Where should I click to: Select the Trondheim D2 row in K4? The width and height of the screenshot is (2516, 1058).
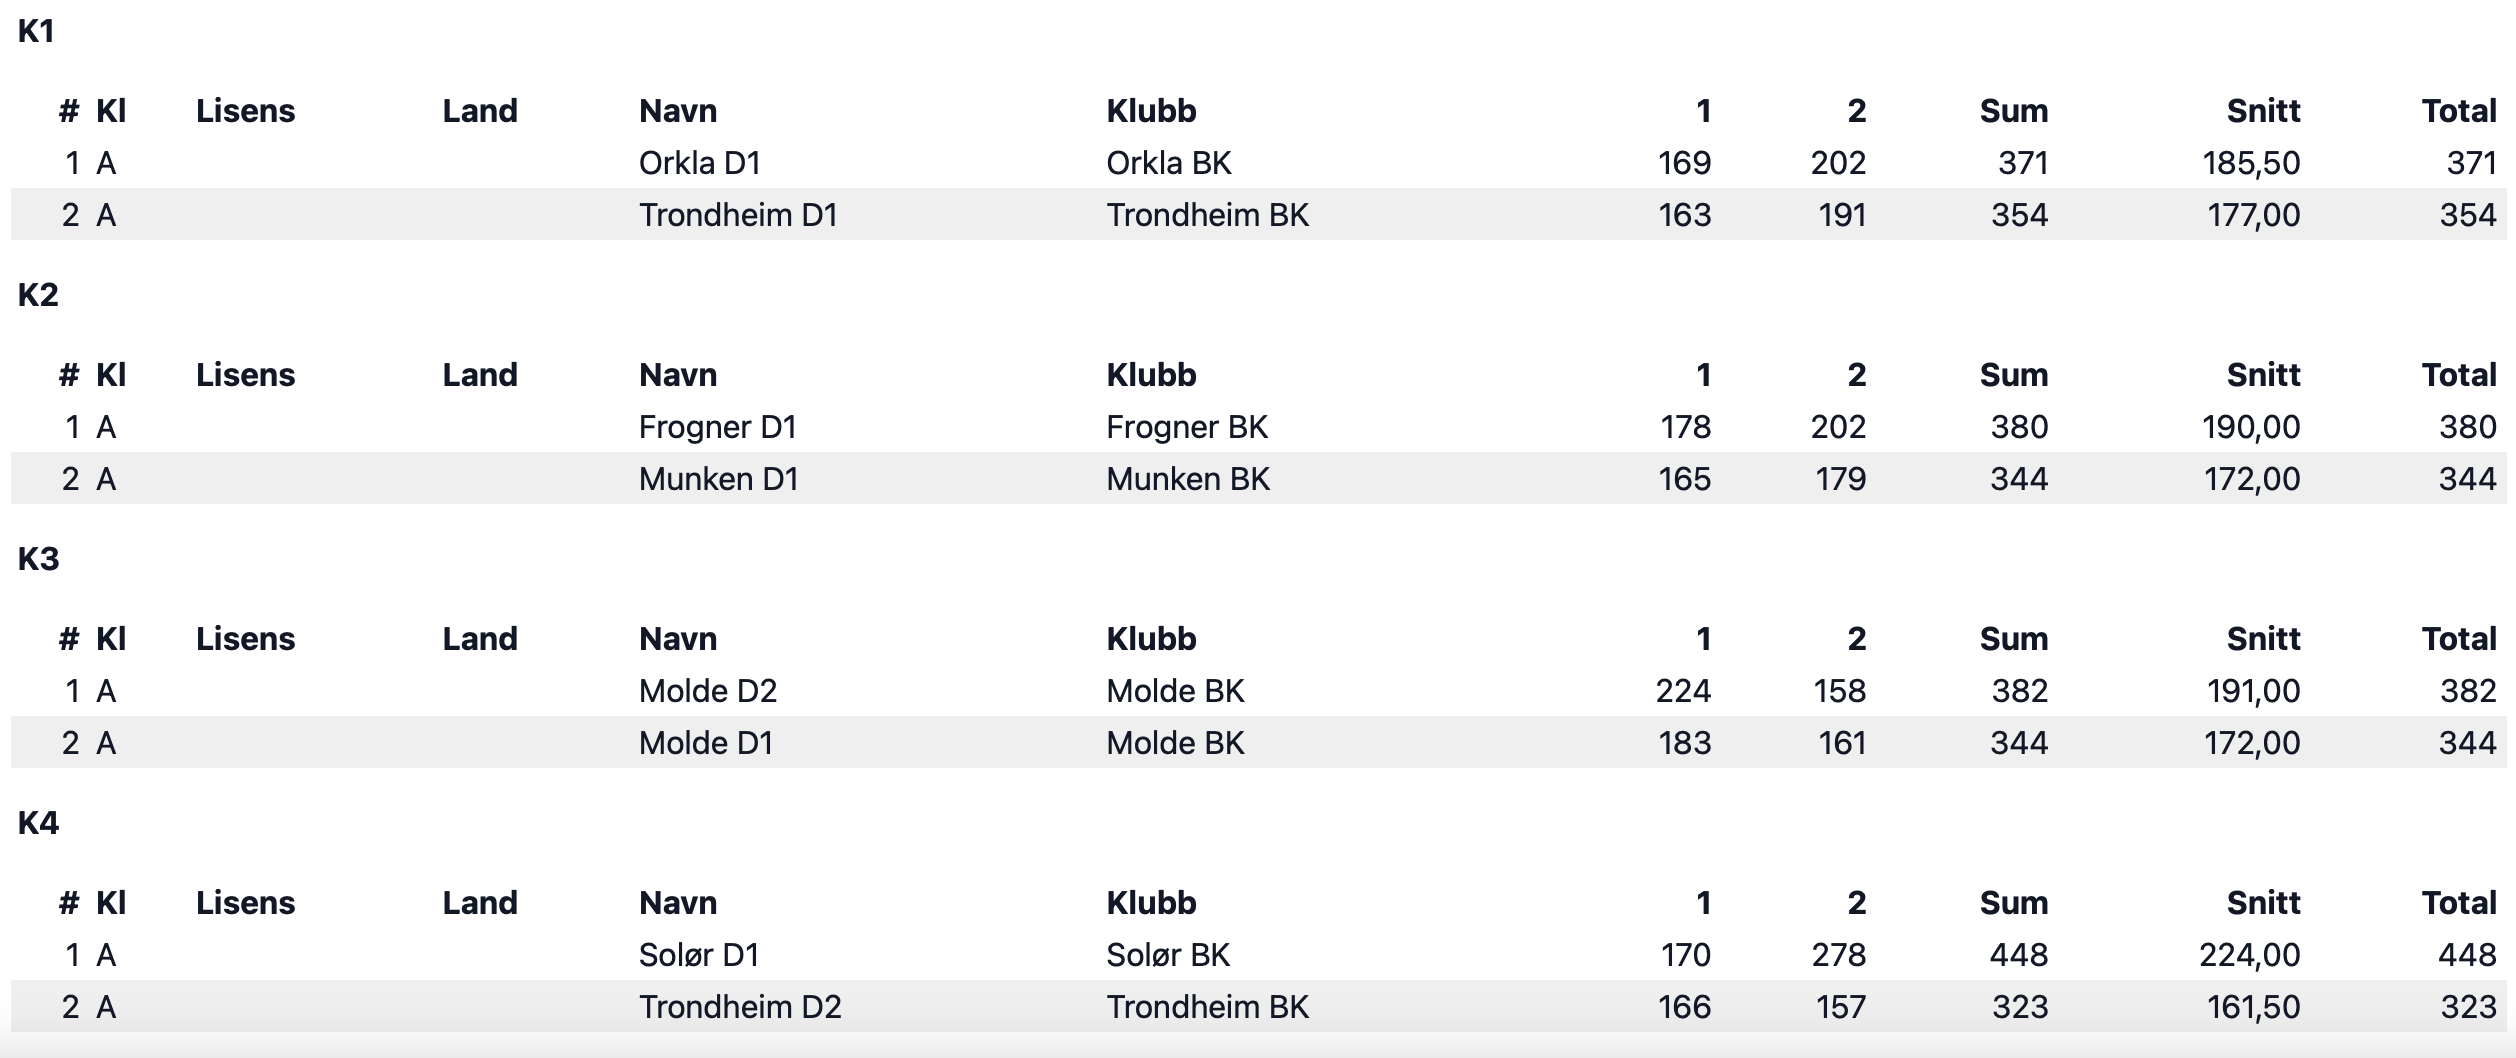click(1258, 1007)
